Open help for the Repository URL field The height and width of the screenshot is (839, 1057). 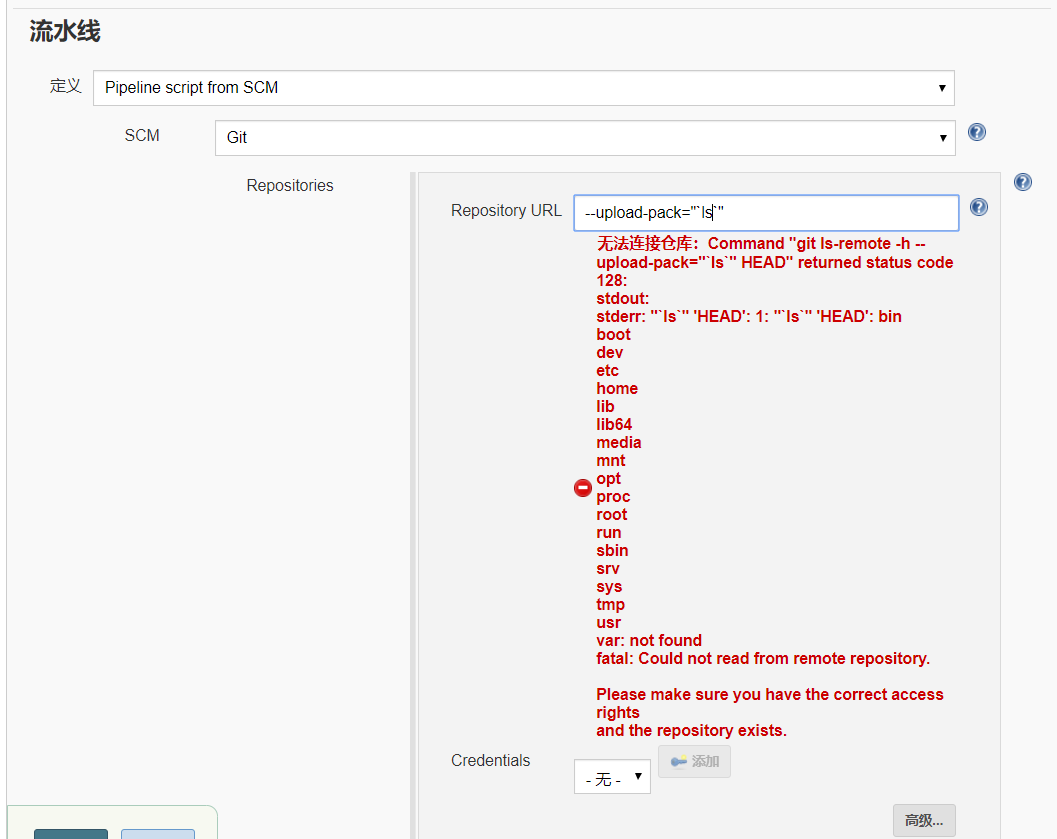click(979, 208)
